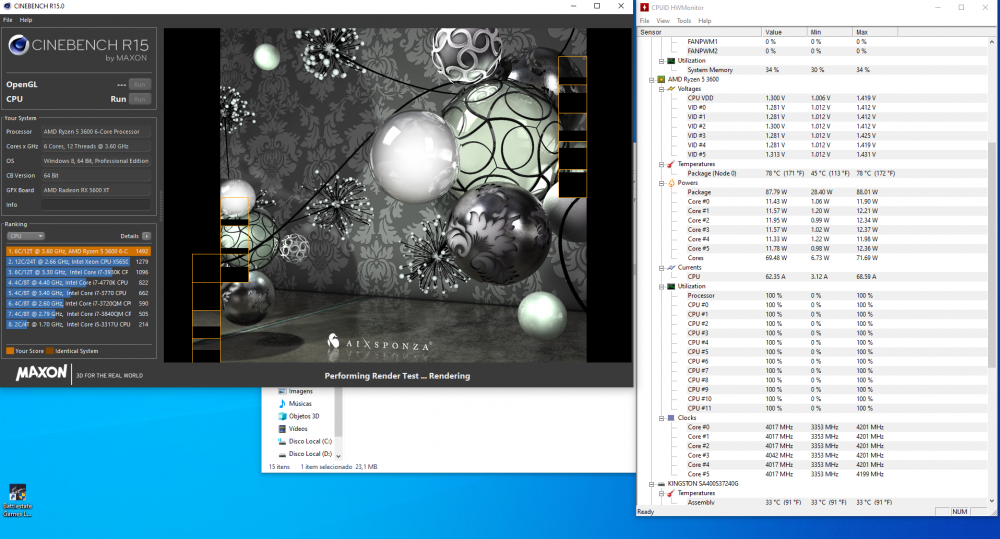
Task: Click the AMD Ryzen 5 3600 chip icon
Action: [x=661, y=79]
